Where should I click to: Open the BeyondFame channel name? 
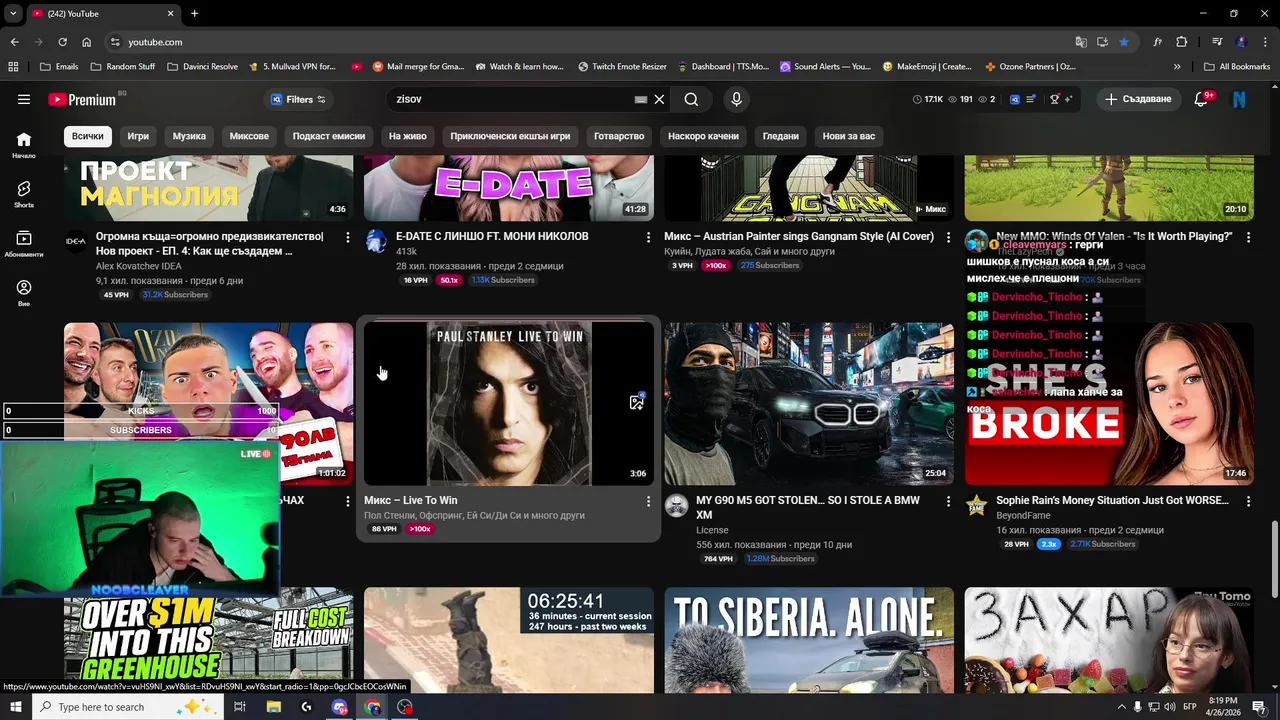pyautogui.click(x=1023, y=515)
